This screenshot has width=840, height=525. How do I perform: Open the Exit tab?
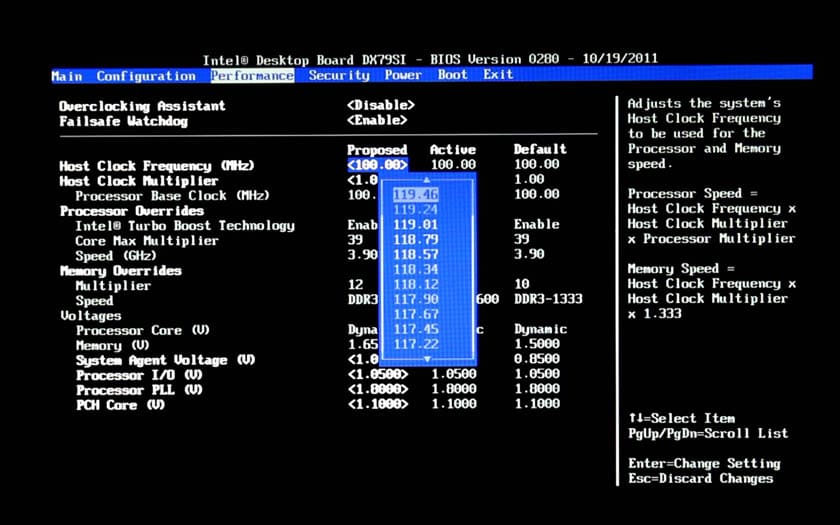[x=498, y=75]
